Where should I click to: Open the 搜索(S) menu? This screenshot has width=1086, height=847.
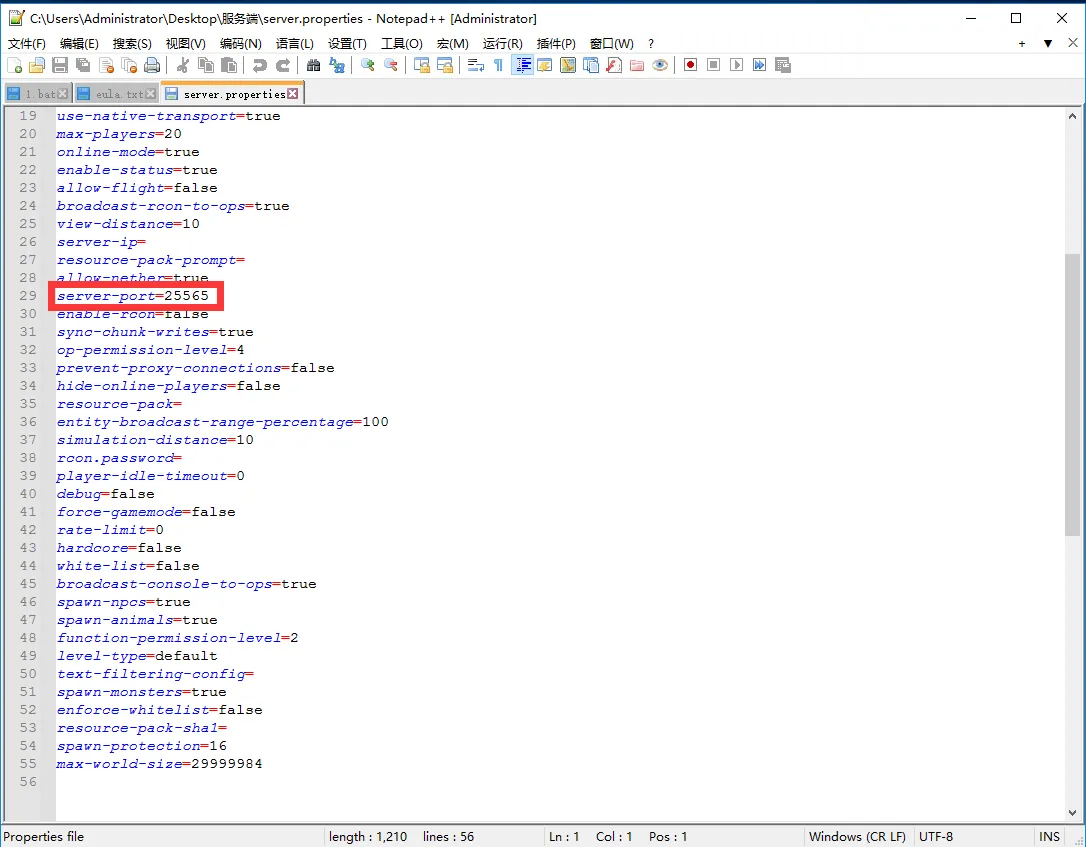[132, 44]
